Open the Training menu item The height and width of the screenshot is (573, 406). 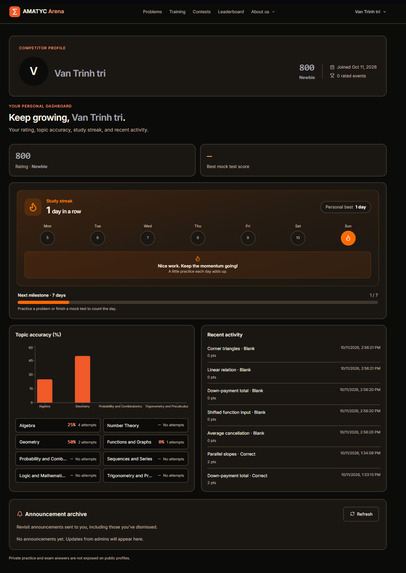[x=177, y=12]
